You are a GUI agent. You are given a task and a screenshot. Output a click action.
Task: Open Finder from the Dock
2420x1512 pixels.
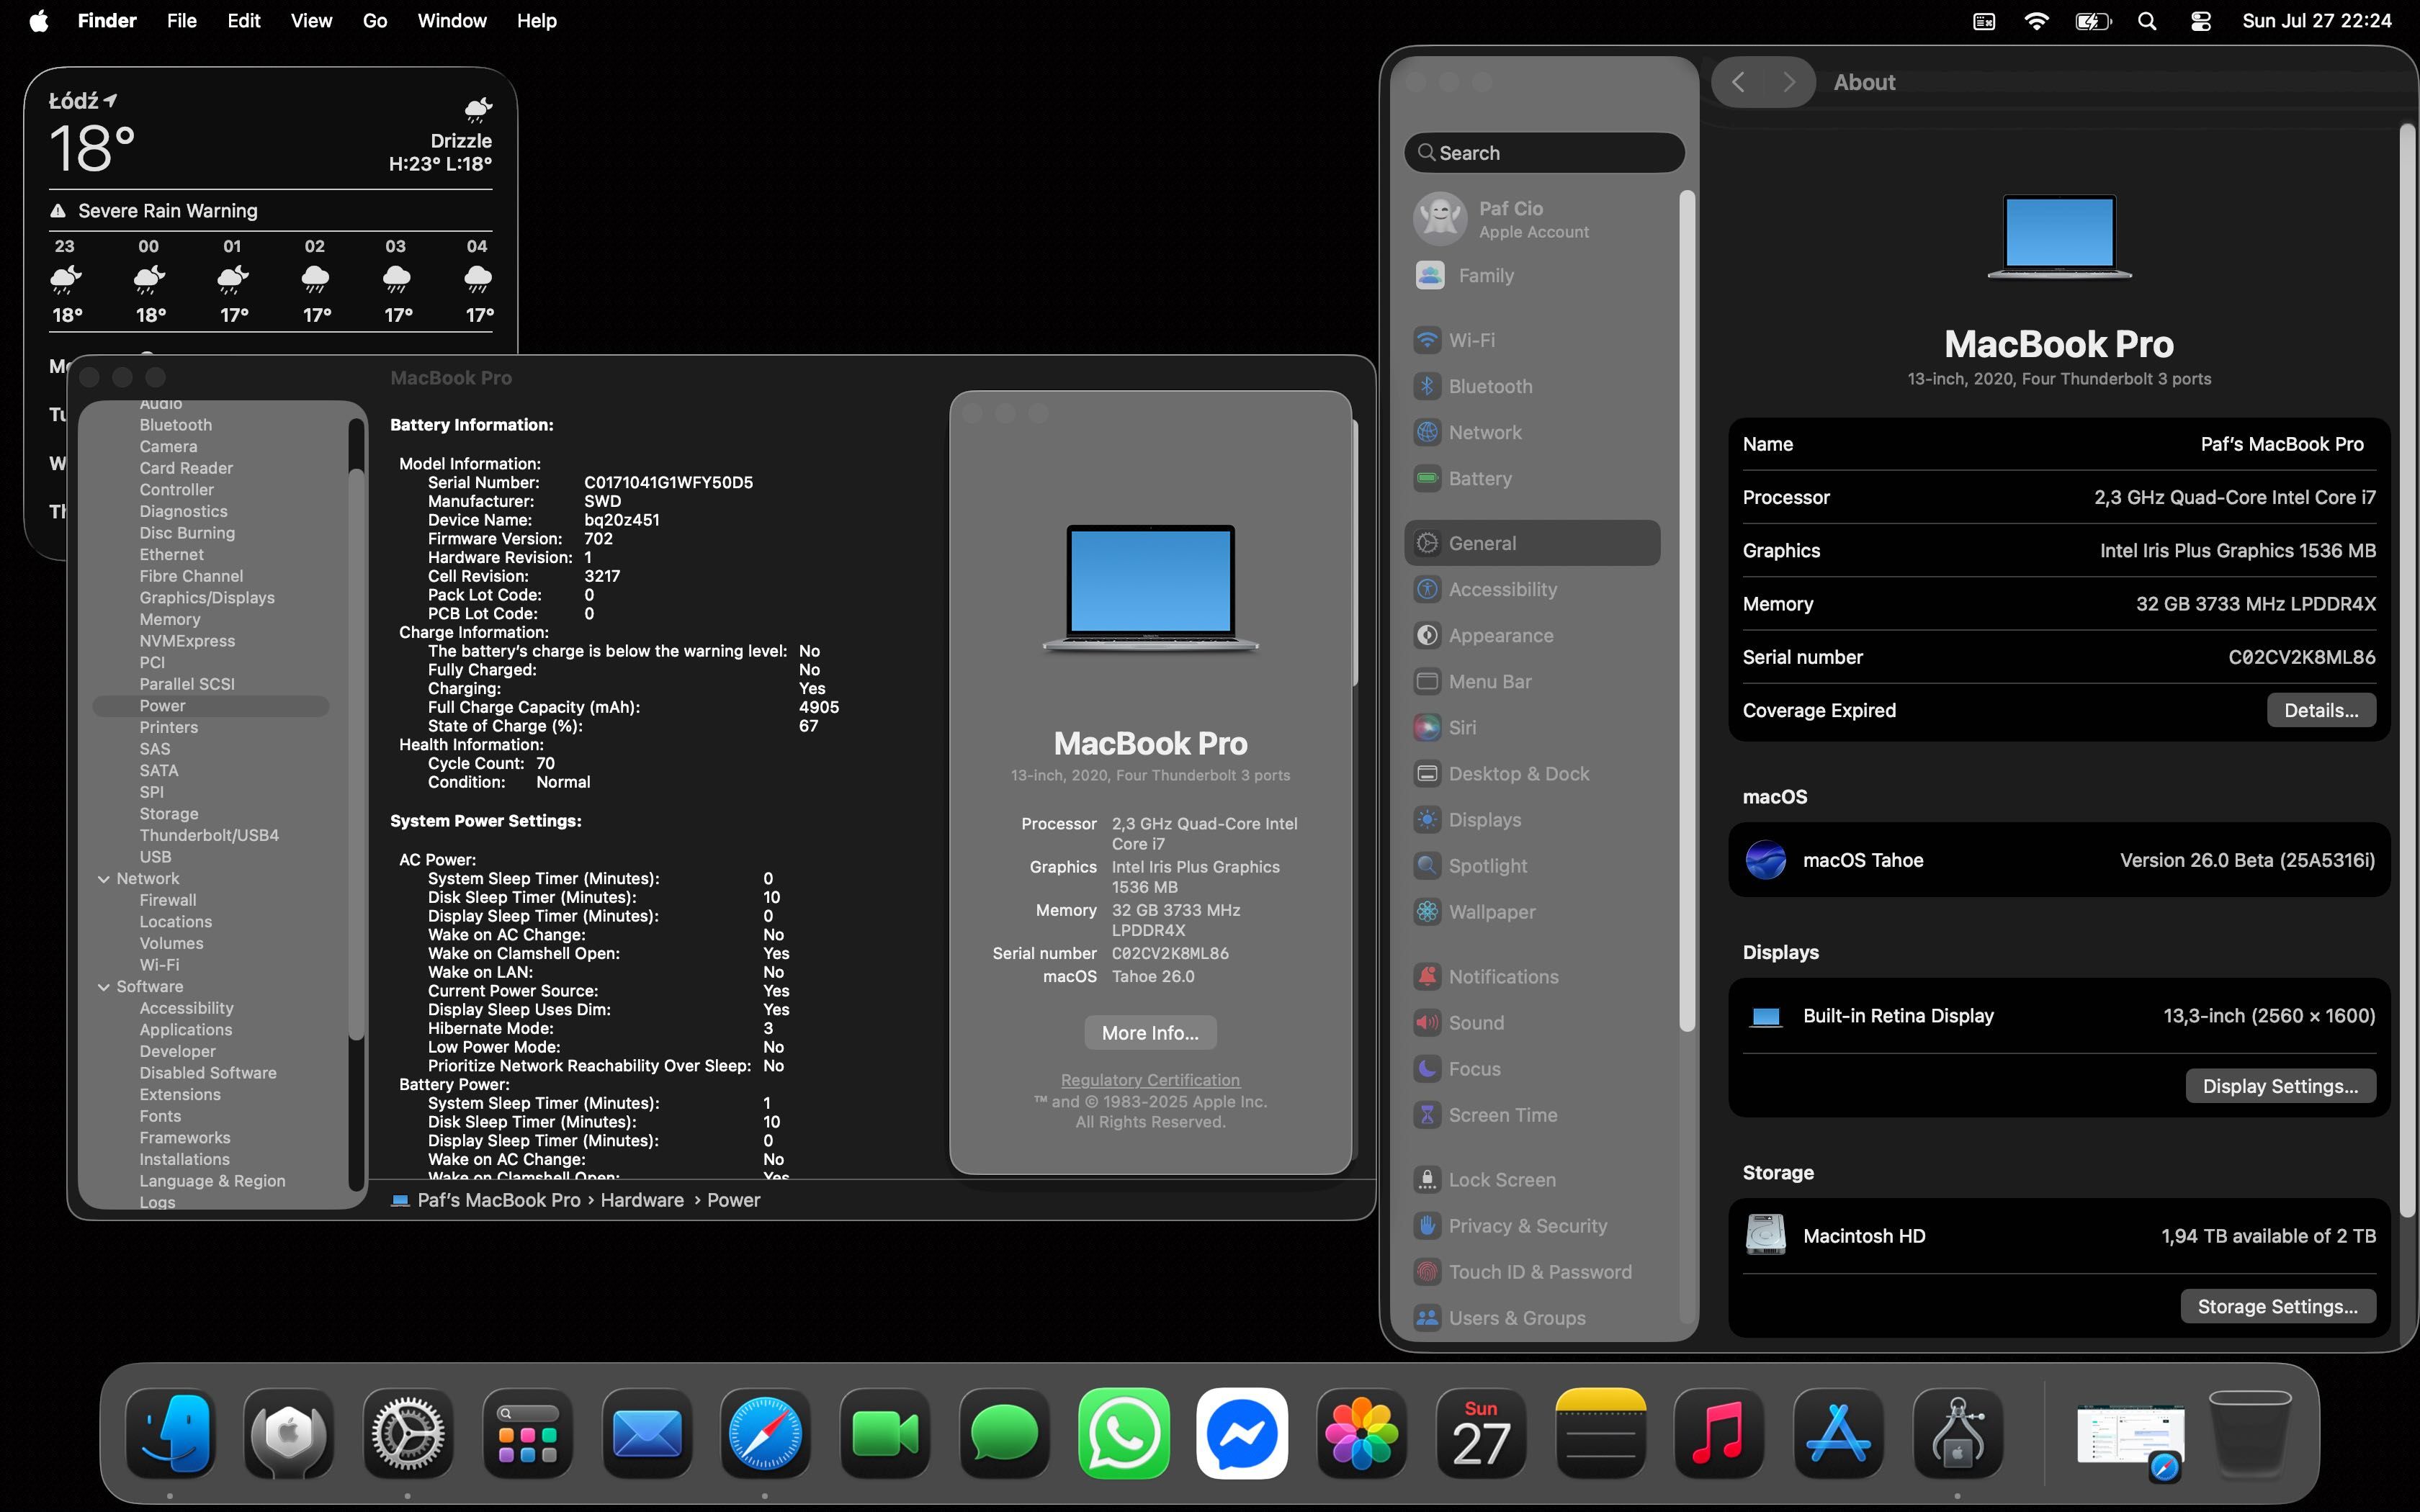pyautogui.click(x=170, y=1433)
